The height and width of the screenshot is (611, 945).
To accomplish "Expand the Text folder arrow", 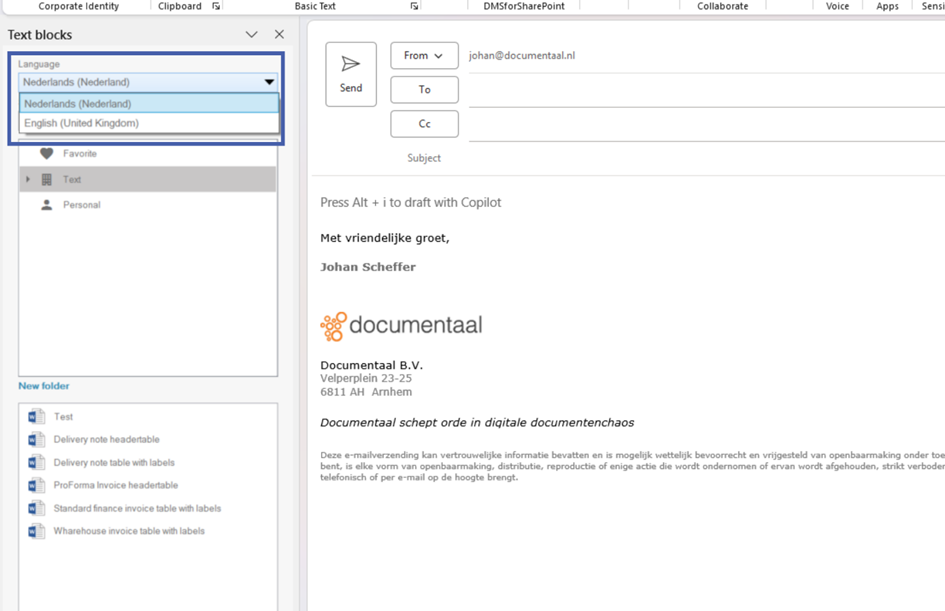I will pos(28,180).
